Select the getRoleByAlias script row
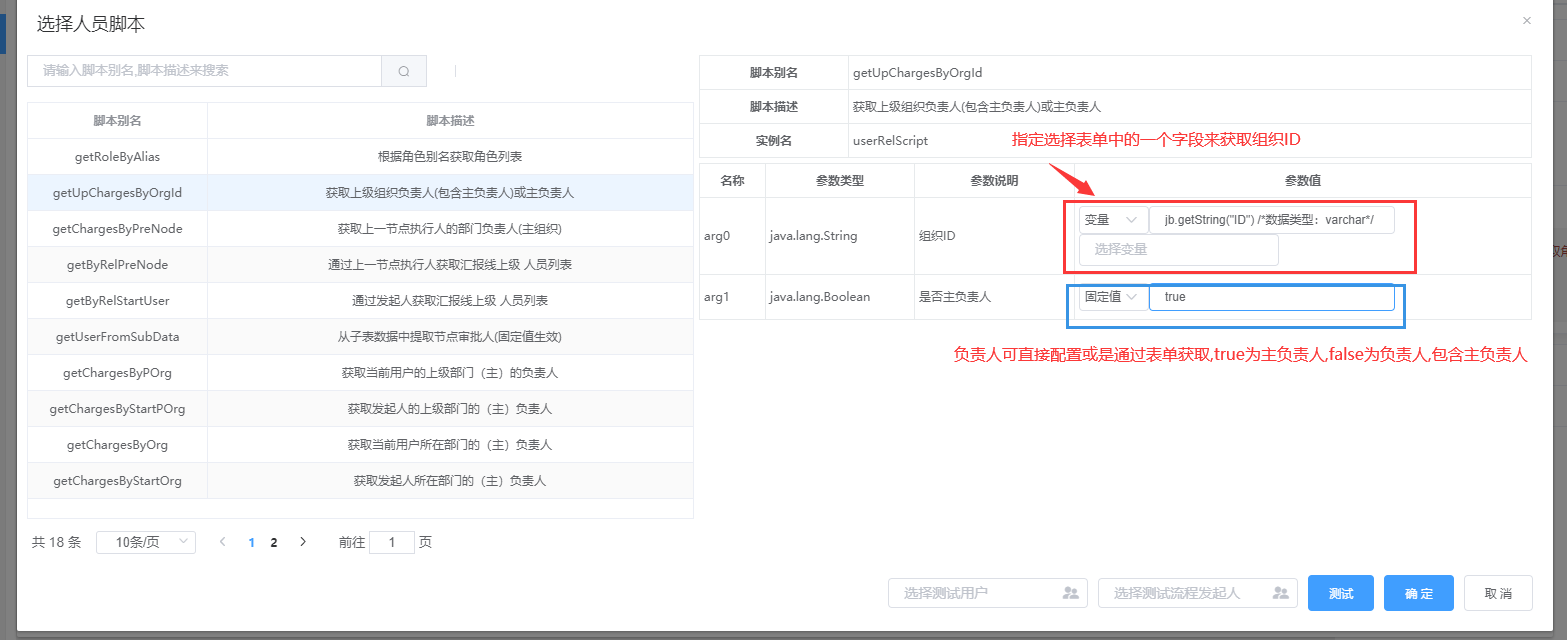 (360, 157)
